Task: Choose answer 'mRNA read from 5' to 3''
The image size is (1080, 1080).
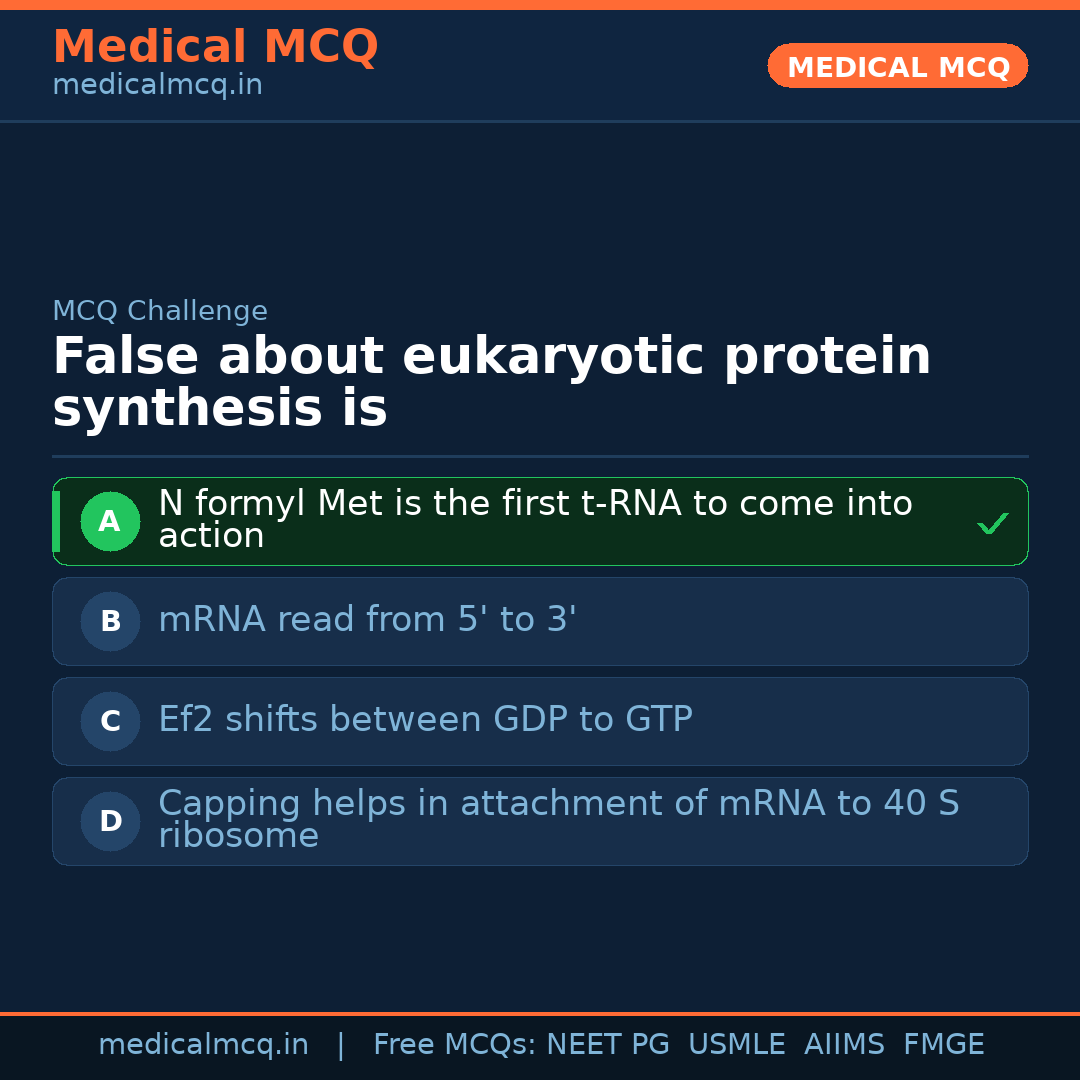Action: pyautogui.click(x=367, y=620)
